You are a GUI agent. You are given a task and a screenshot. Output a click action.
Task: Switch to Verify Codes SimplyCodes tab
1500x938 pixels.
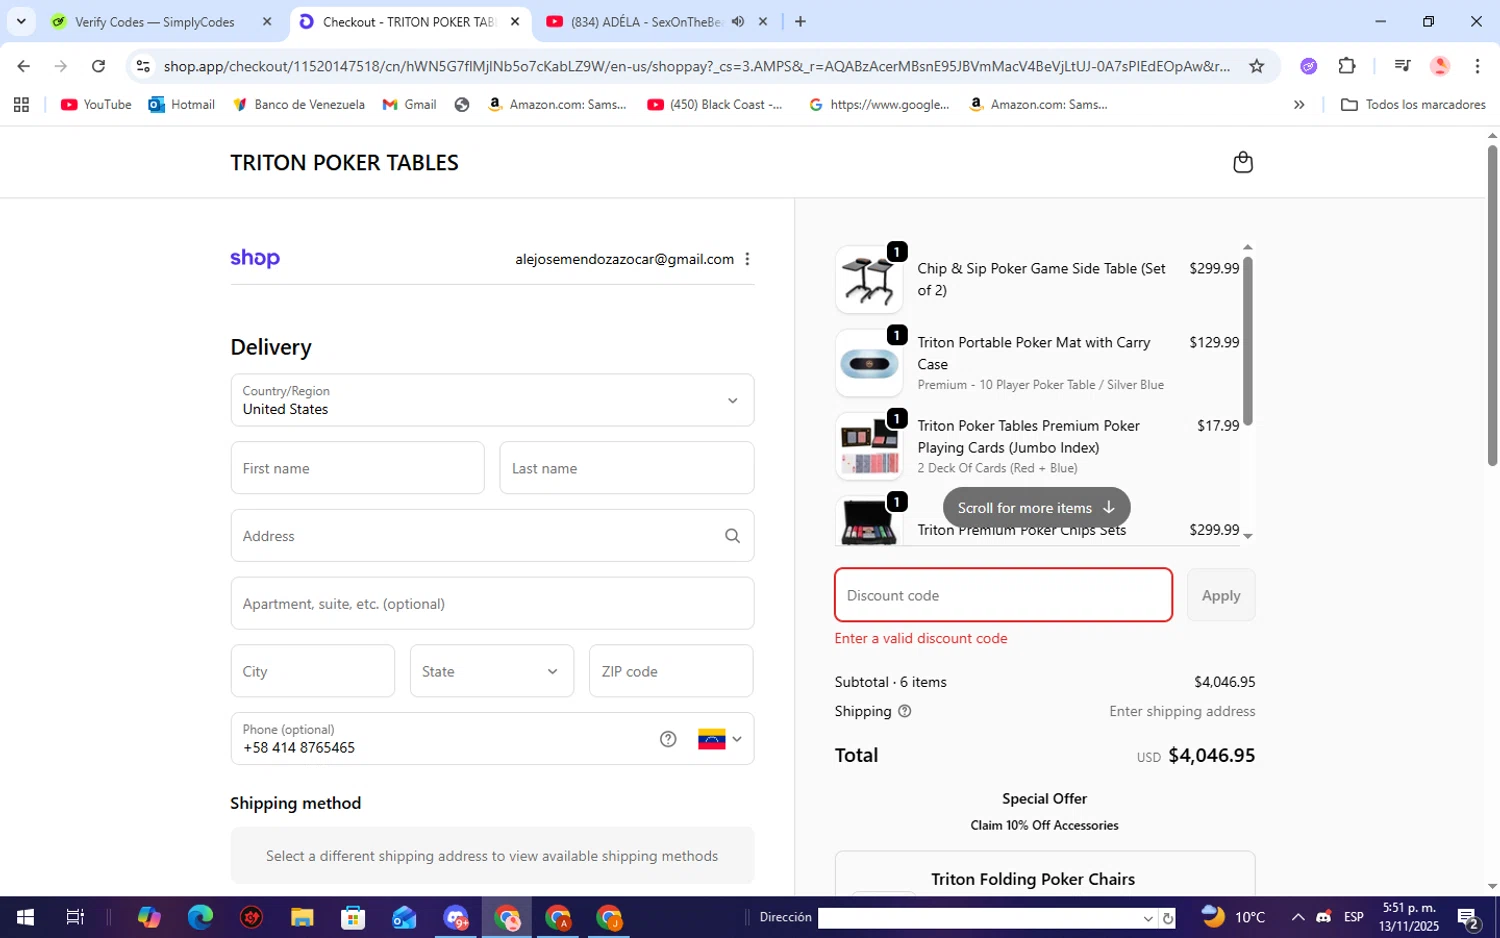[155, 21]
